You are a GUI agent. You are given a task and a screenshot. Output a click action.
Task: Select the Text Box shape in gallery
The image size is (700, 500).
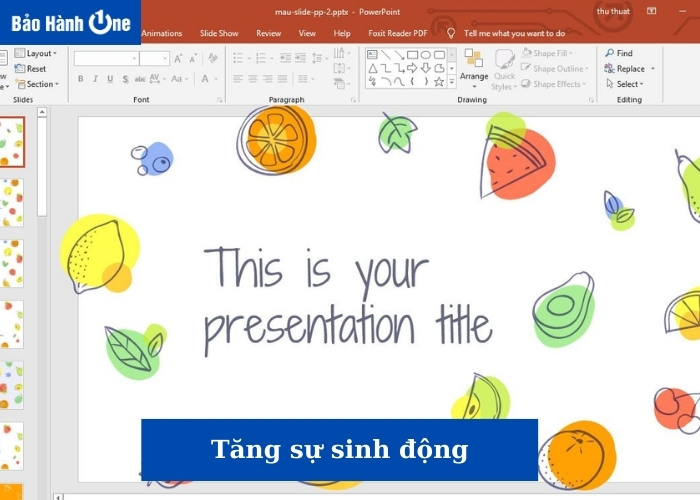click(372, 55)
